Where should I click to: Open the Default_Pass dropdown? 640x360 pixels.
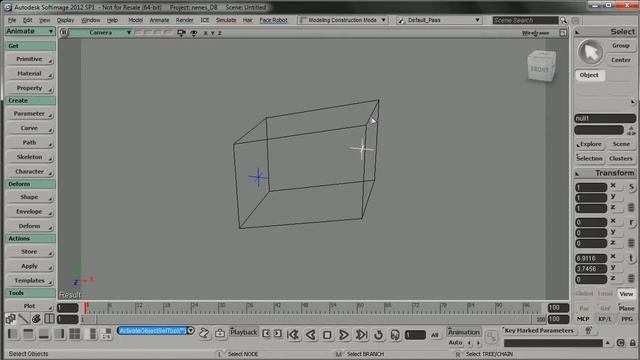439,20
